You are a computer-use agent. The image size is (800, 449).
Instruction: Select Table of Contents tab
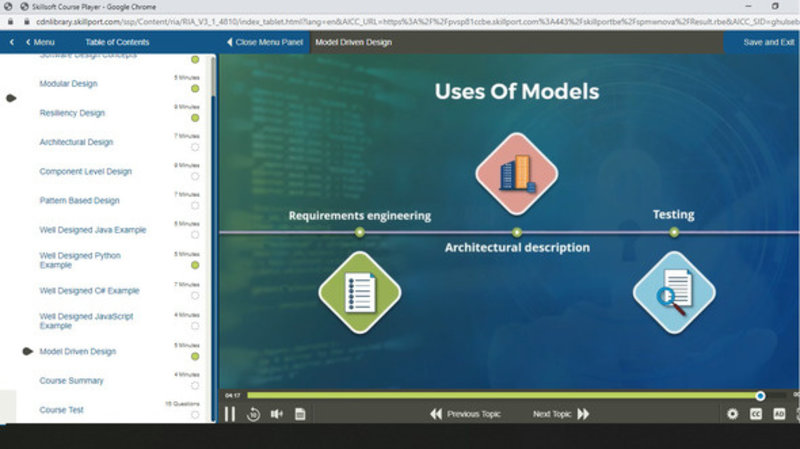[x=117, y=42]
